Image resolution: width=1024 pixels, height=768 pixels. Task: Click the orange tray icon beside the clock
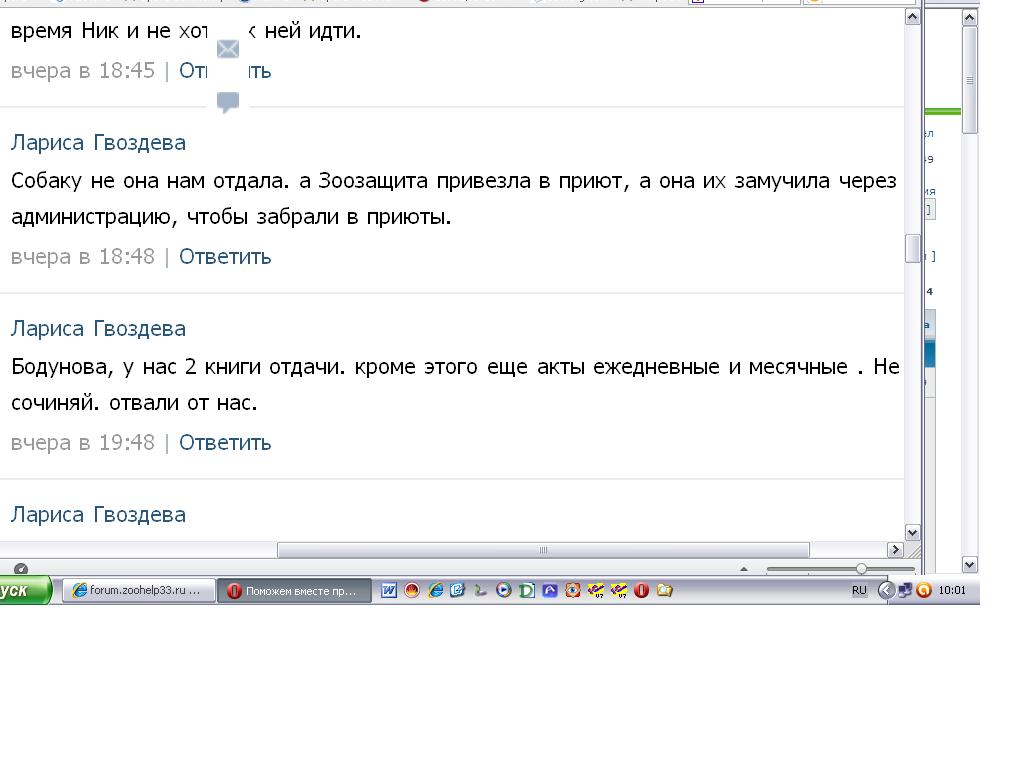[924, 590]
